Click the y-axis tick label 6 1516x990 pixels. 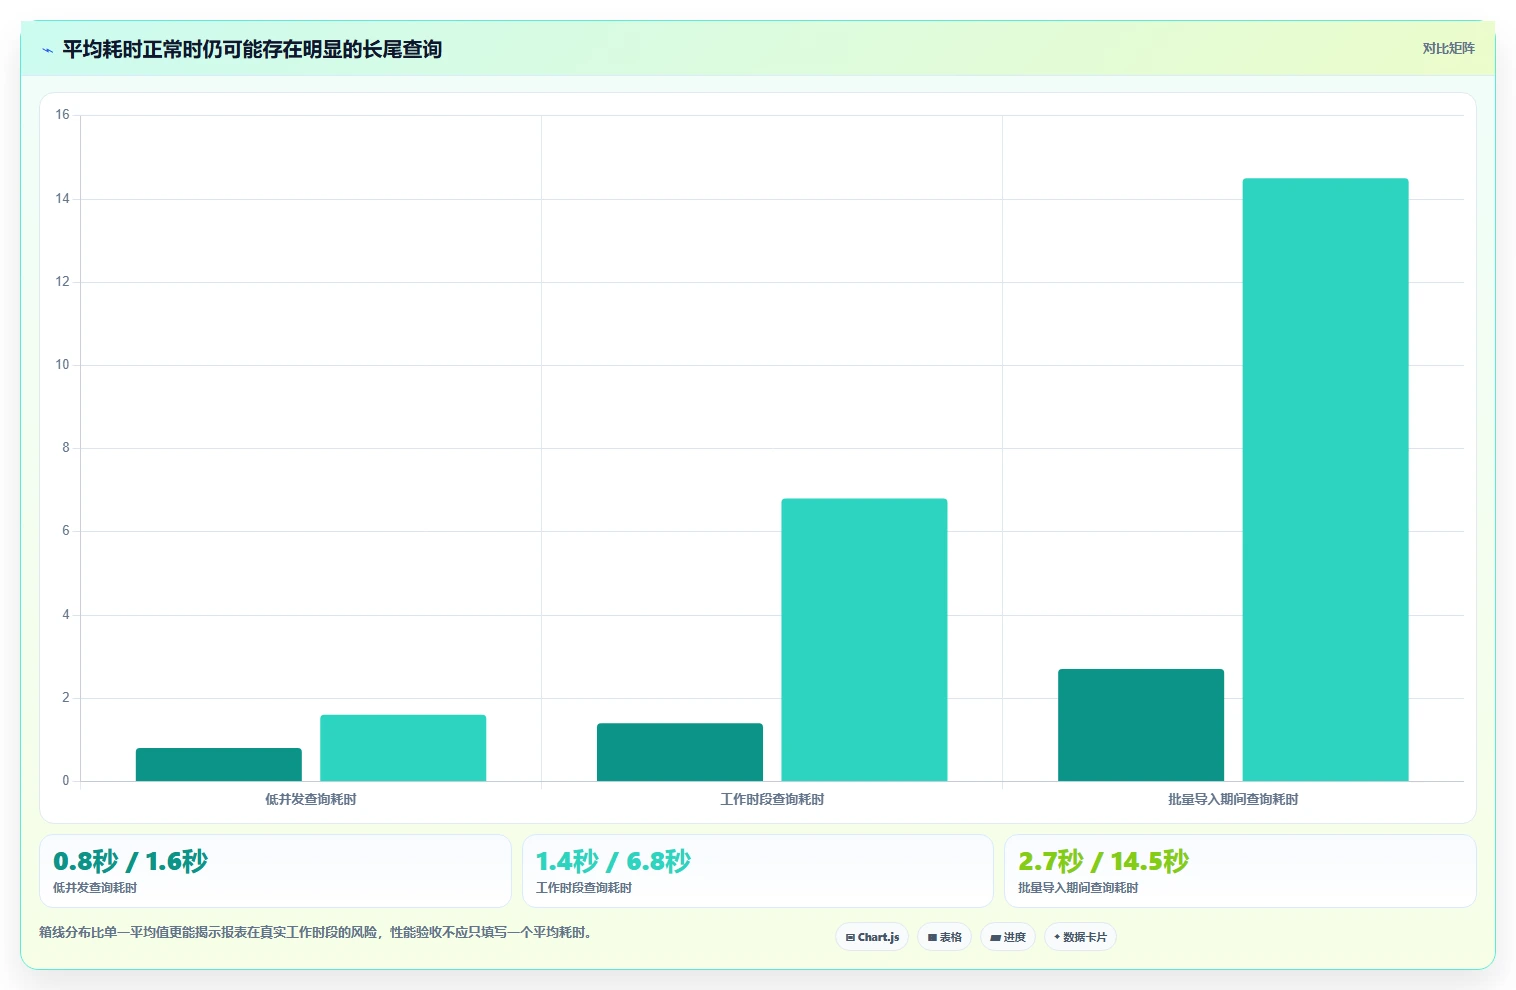pyautogui.click(x=66, y=531)
